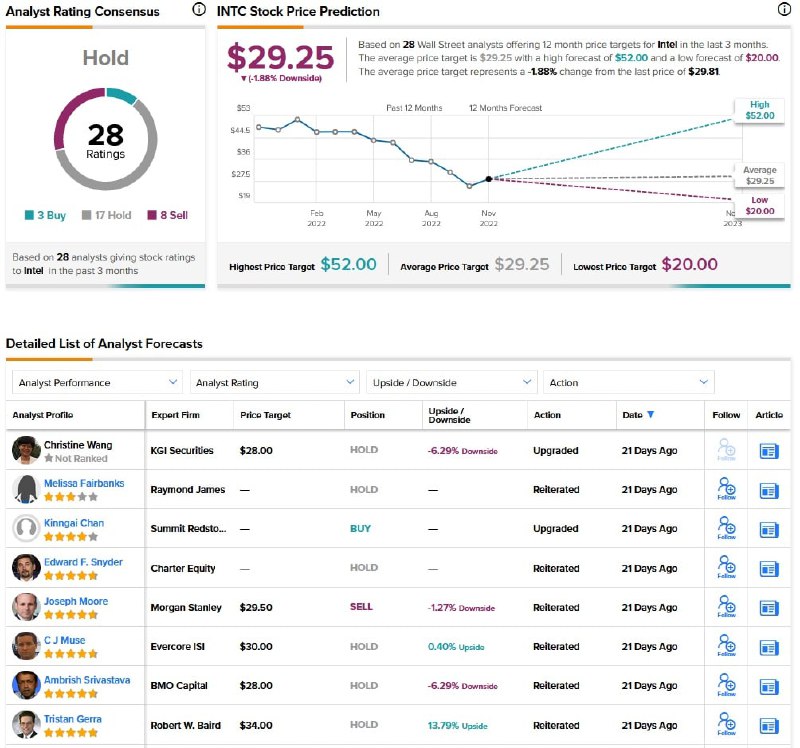Open Joseph Moore analyst profile link

click(76, 601)
